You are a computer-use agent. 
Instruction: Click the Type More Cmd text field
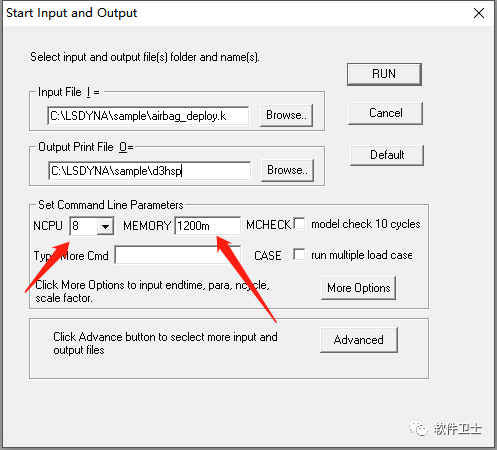177,255
